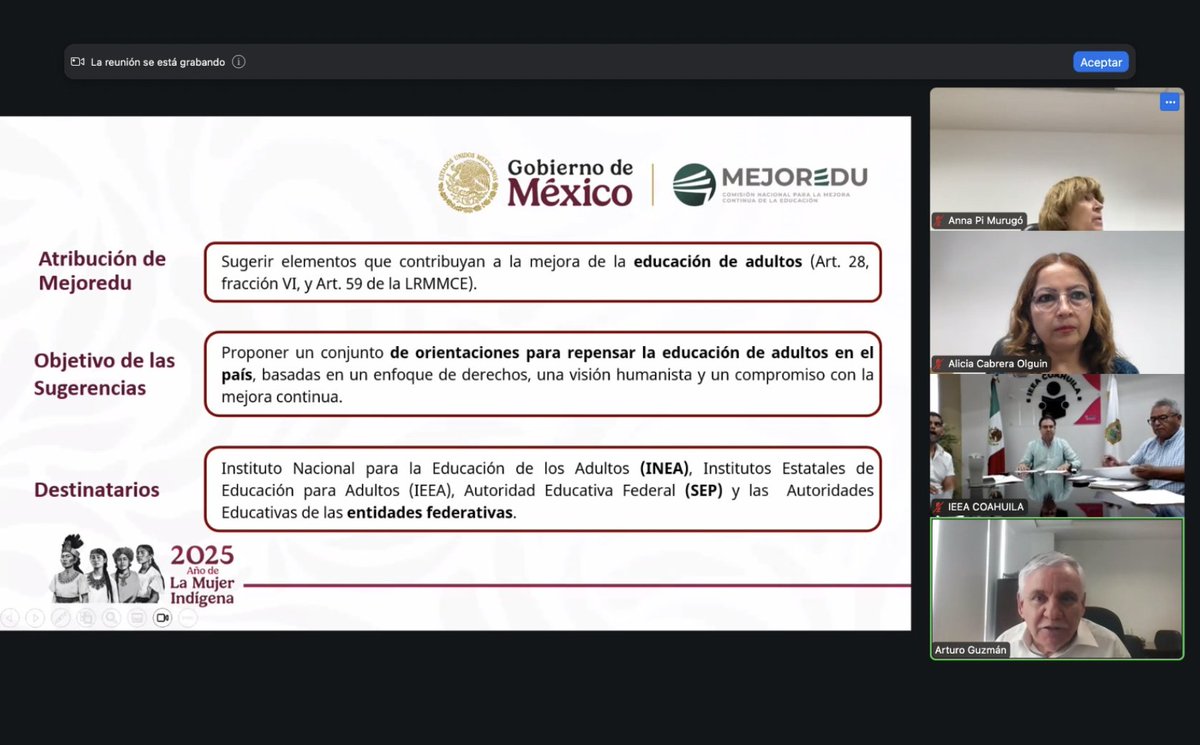Screen dimensions: 1200x745
Task: Click the muted mic icon beside Alicia Cabrera Olguin
Action: [x=939, y=364]
